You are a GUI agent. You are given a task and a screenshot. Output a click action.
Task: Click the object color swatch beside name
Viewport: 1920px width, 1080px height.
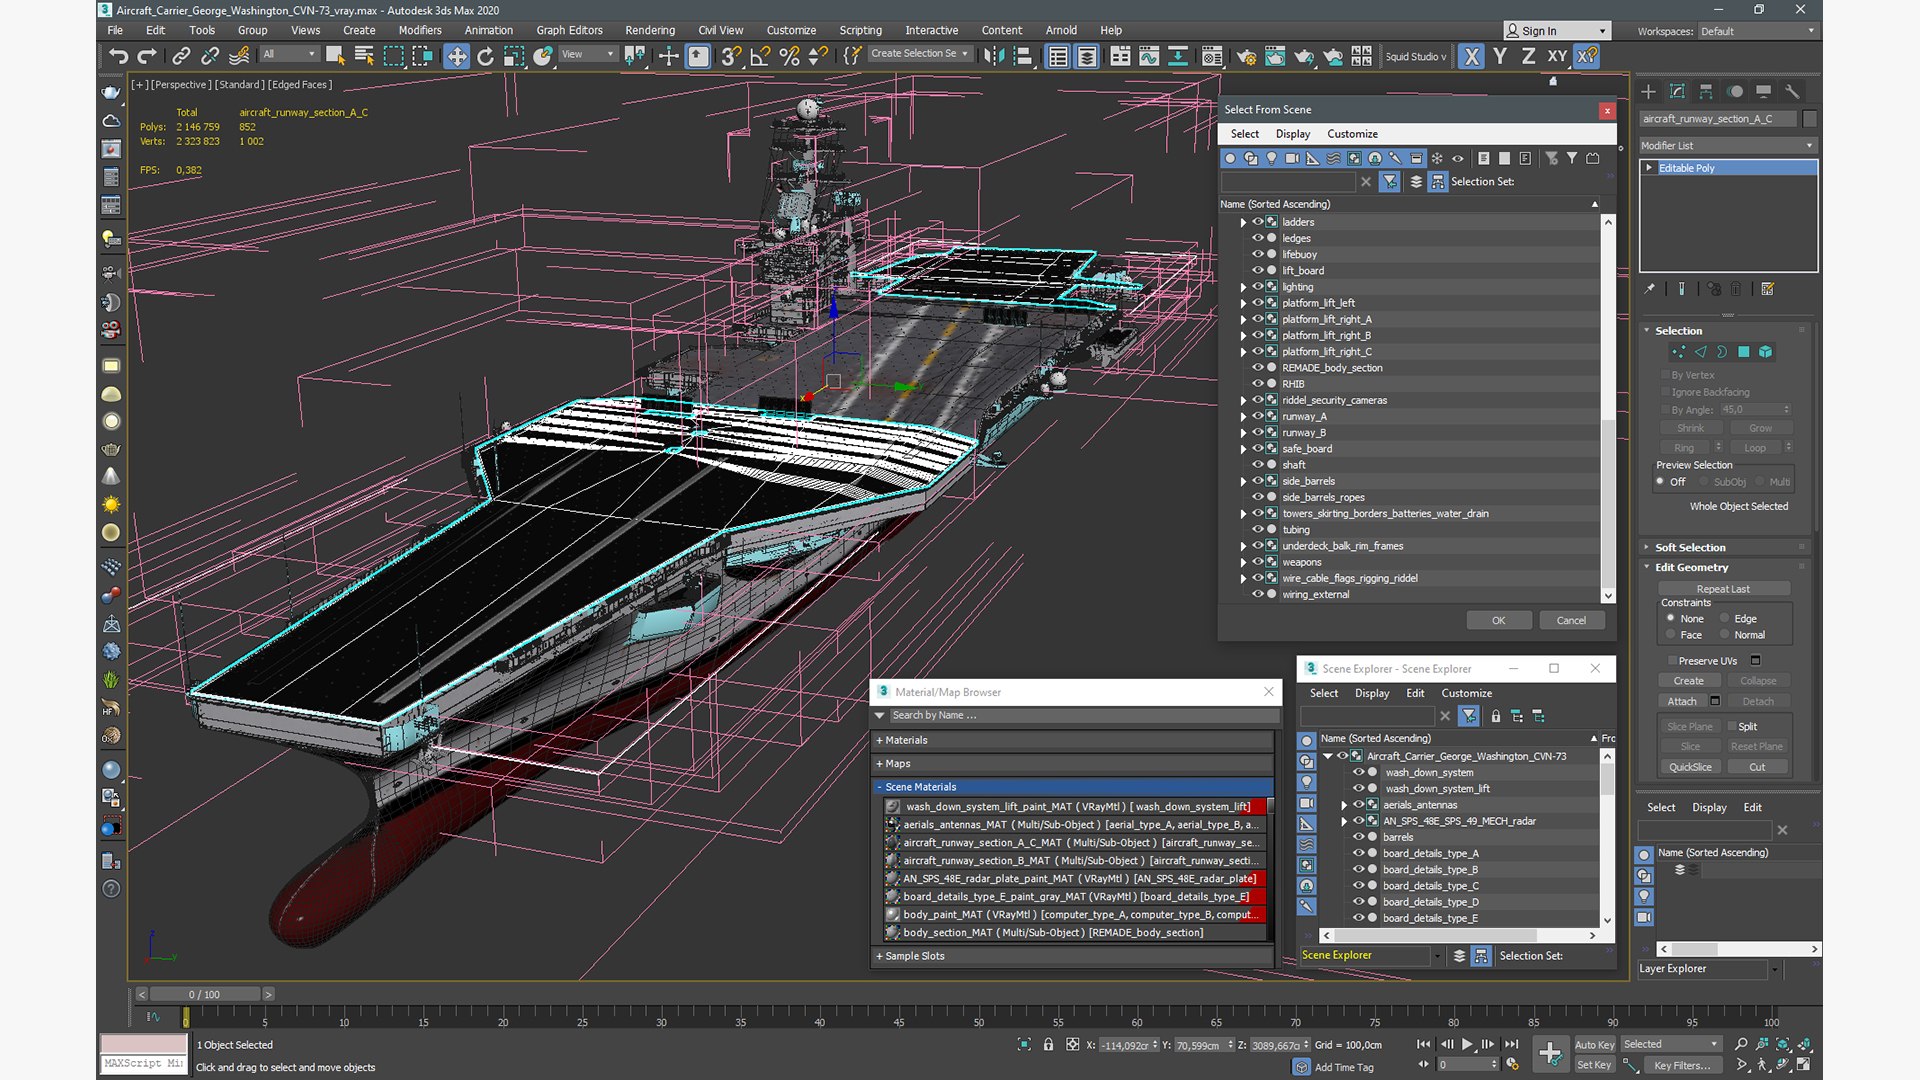coord(1809,118)
